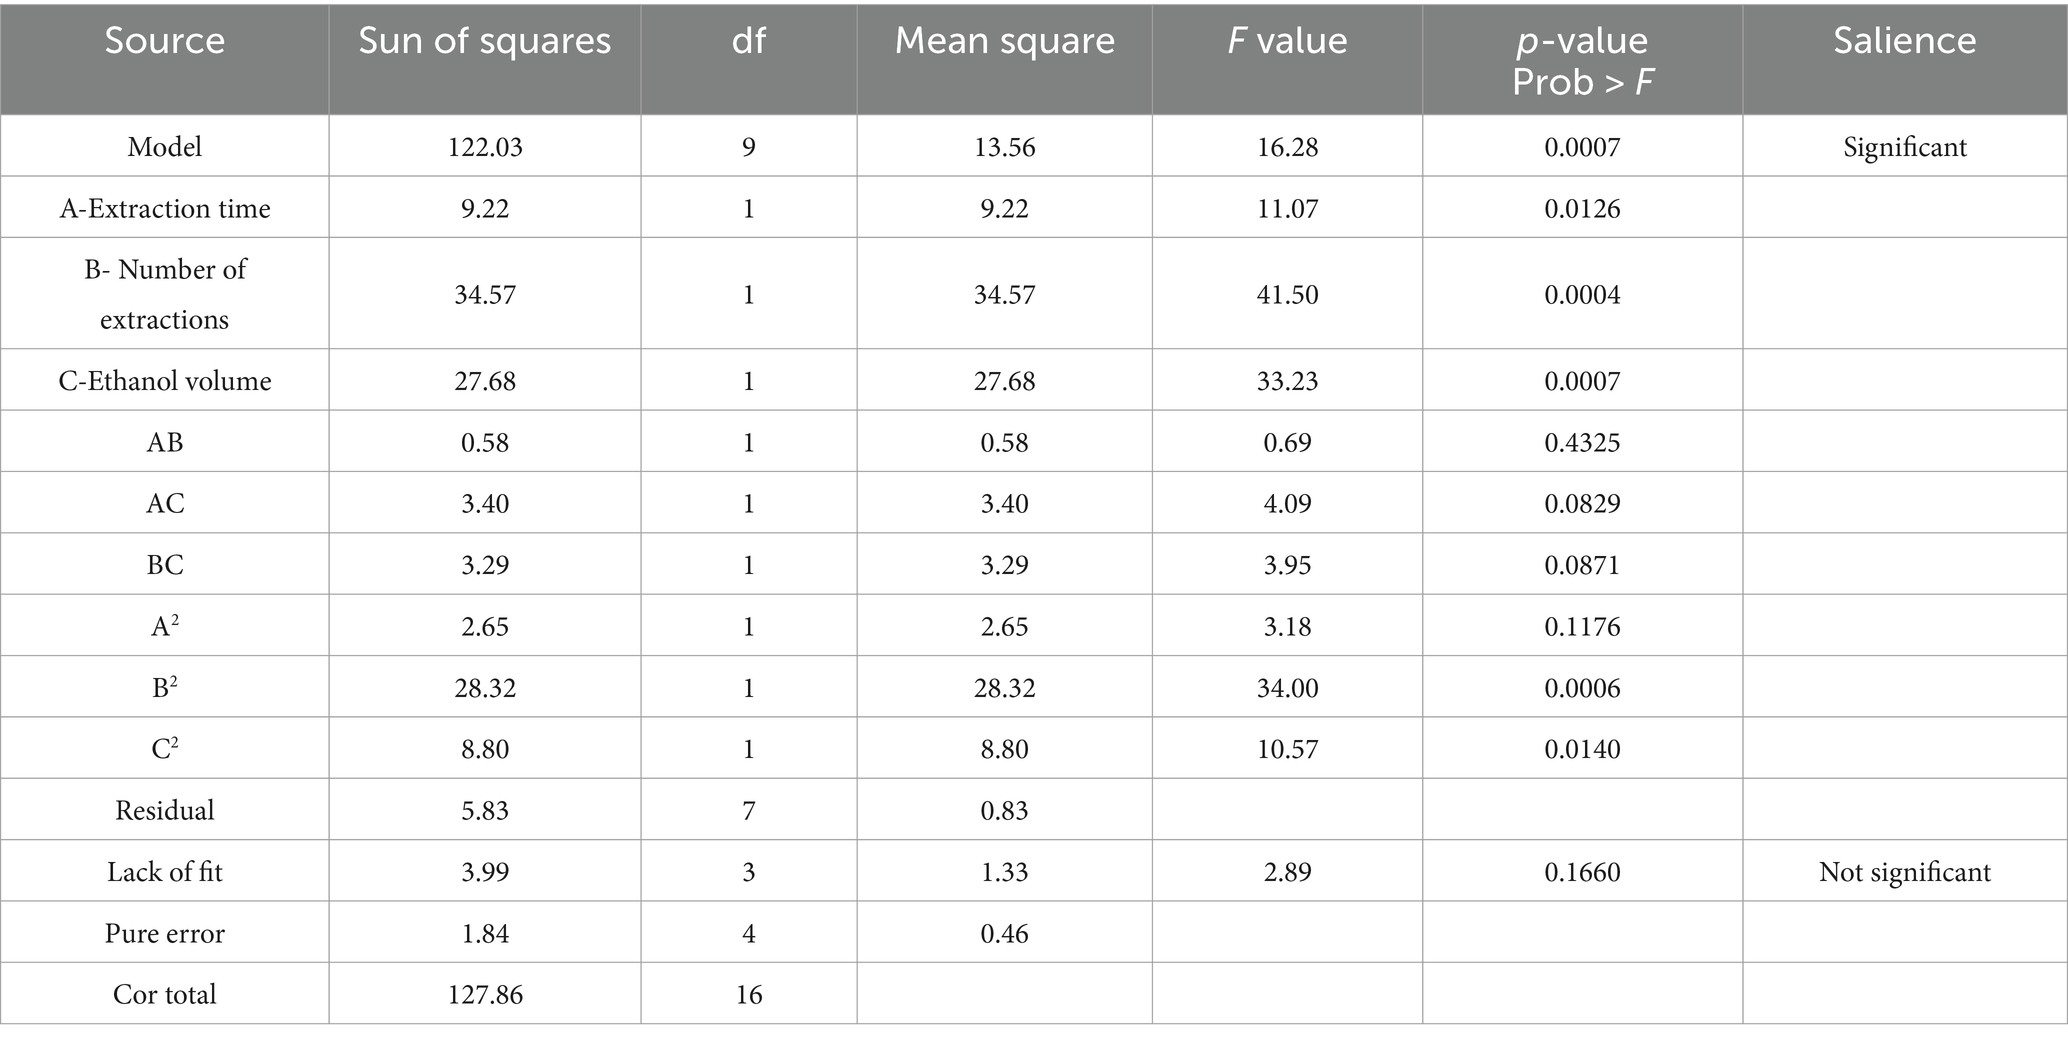This screenshot has width=2068, height=1042.
Task: Select the p-value Prob > F header
Action: [x=1582, y=61]
